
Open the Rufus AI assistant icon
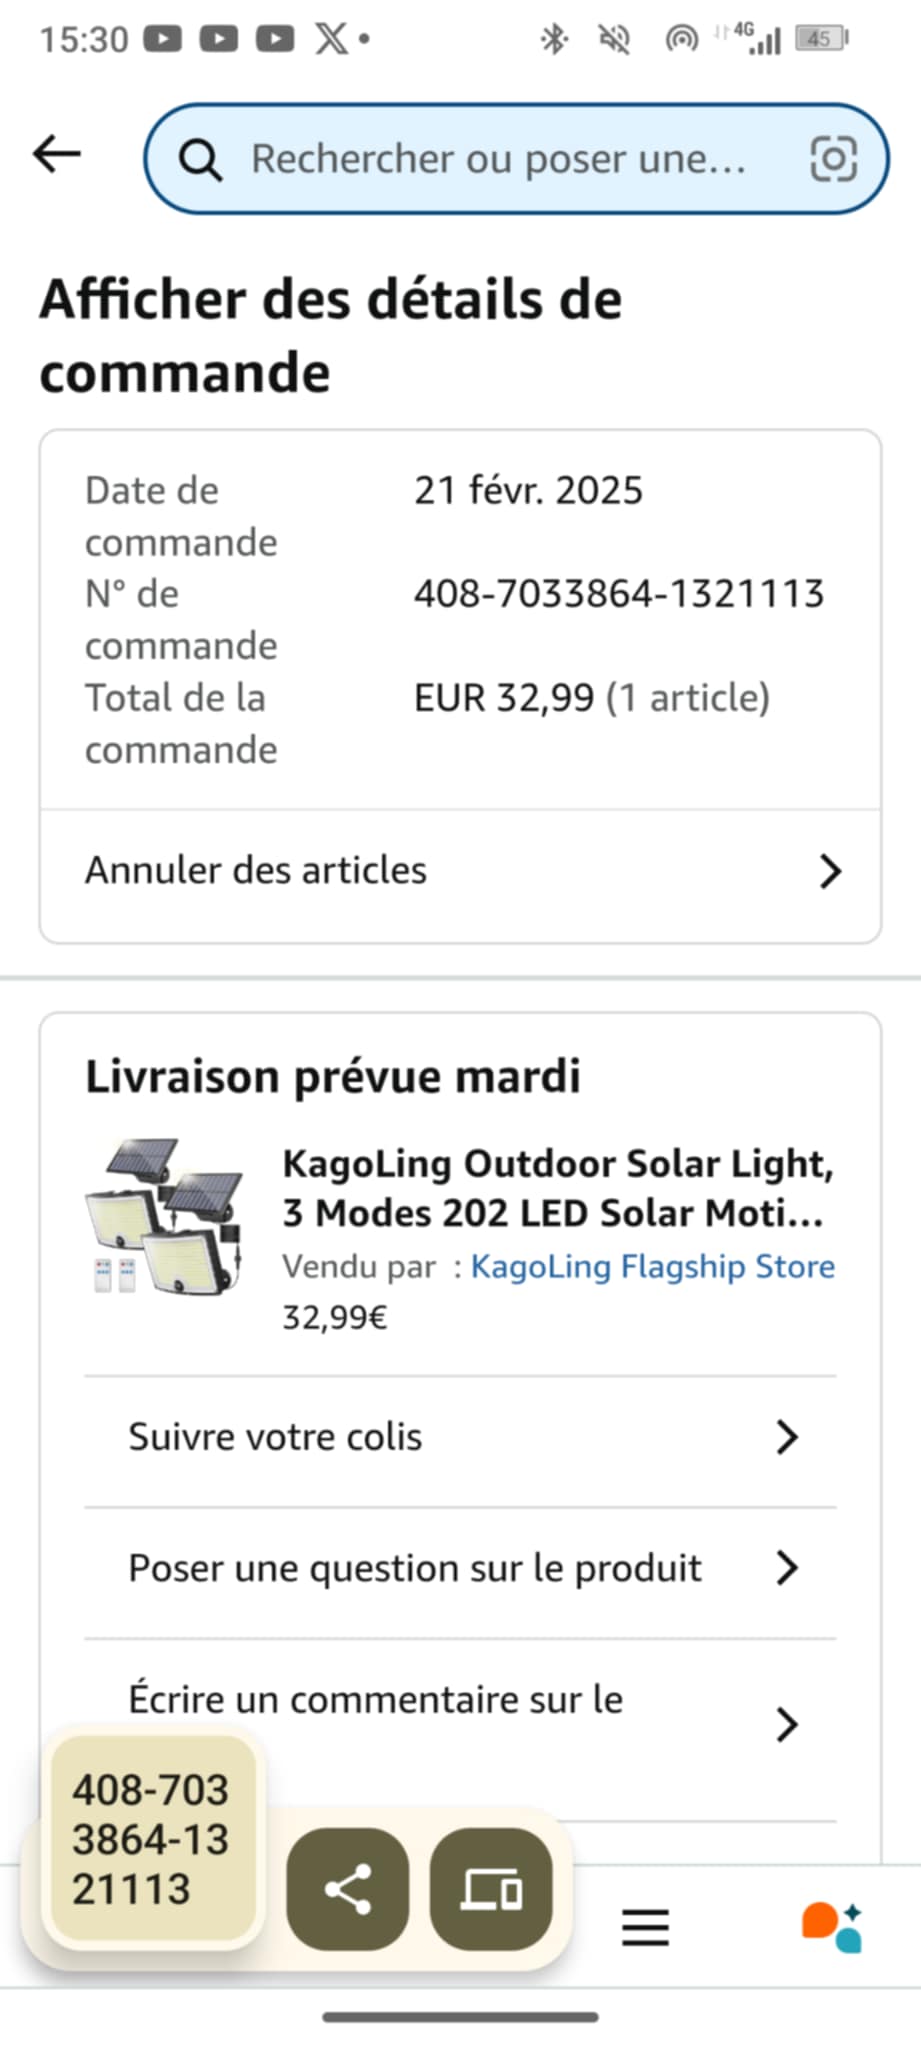pos(831,1927)
